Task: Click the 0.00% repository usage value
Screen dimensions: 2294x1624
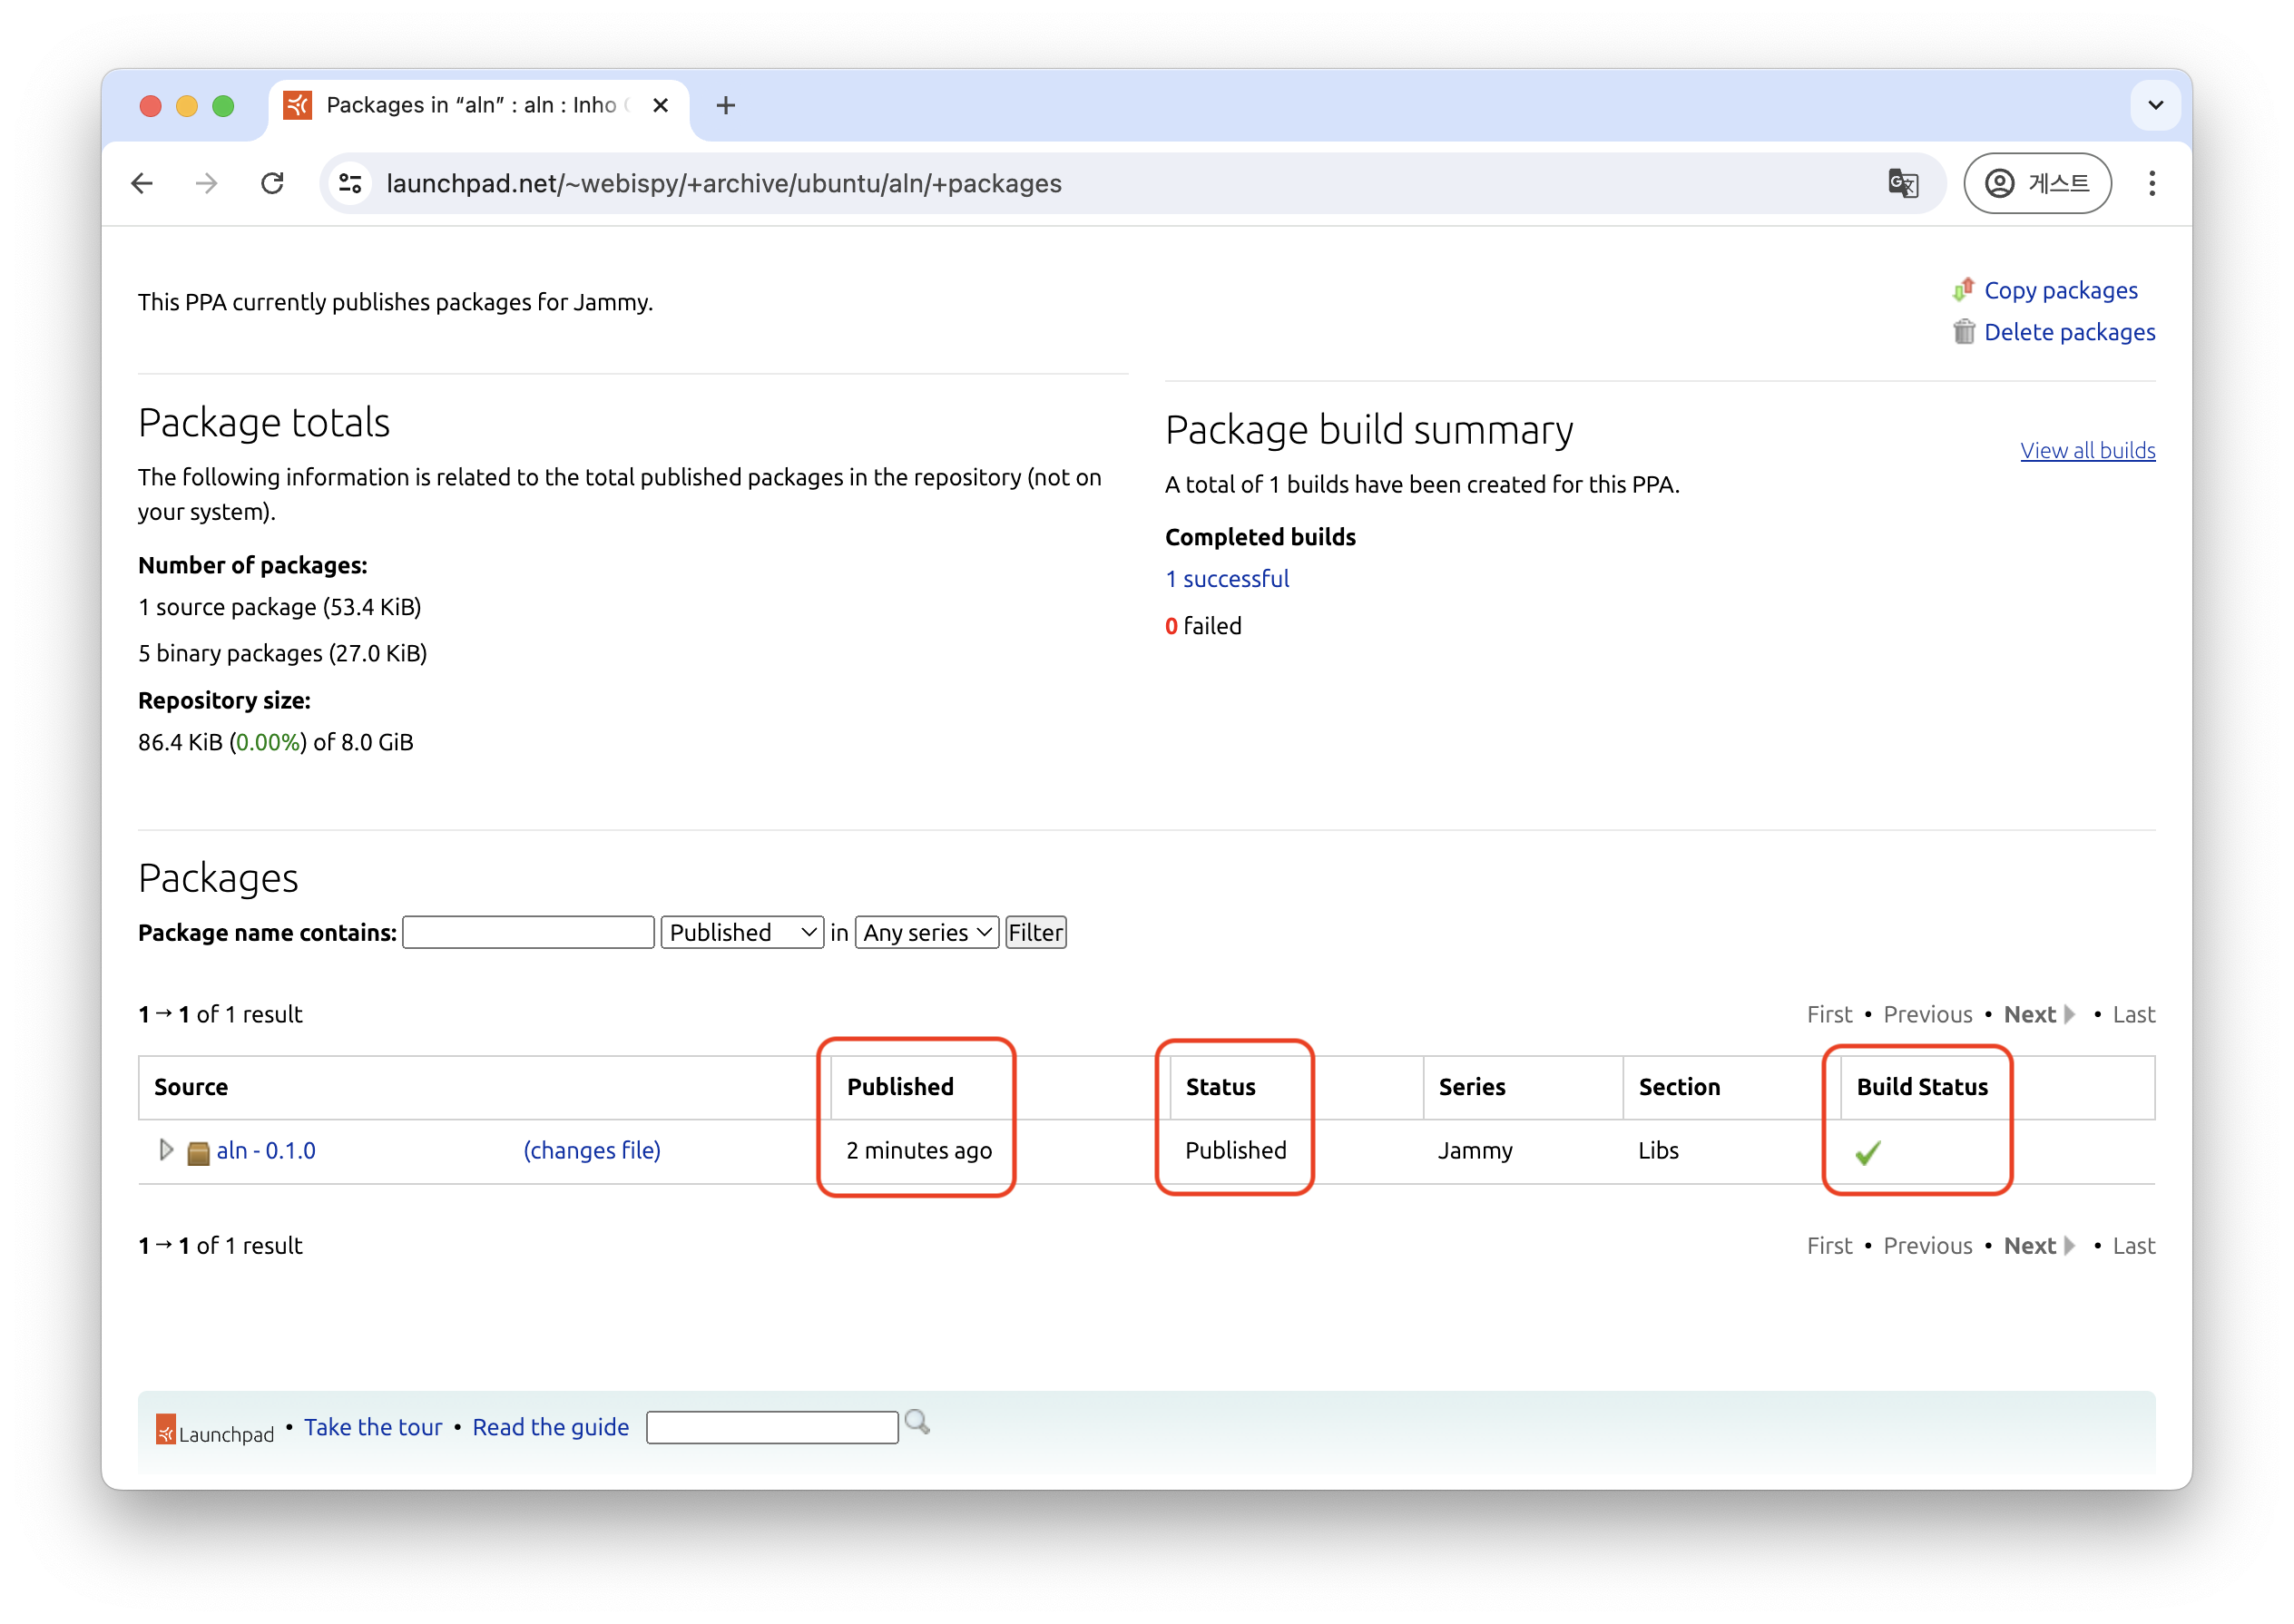Action: click(267, 743)
